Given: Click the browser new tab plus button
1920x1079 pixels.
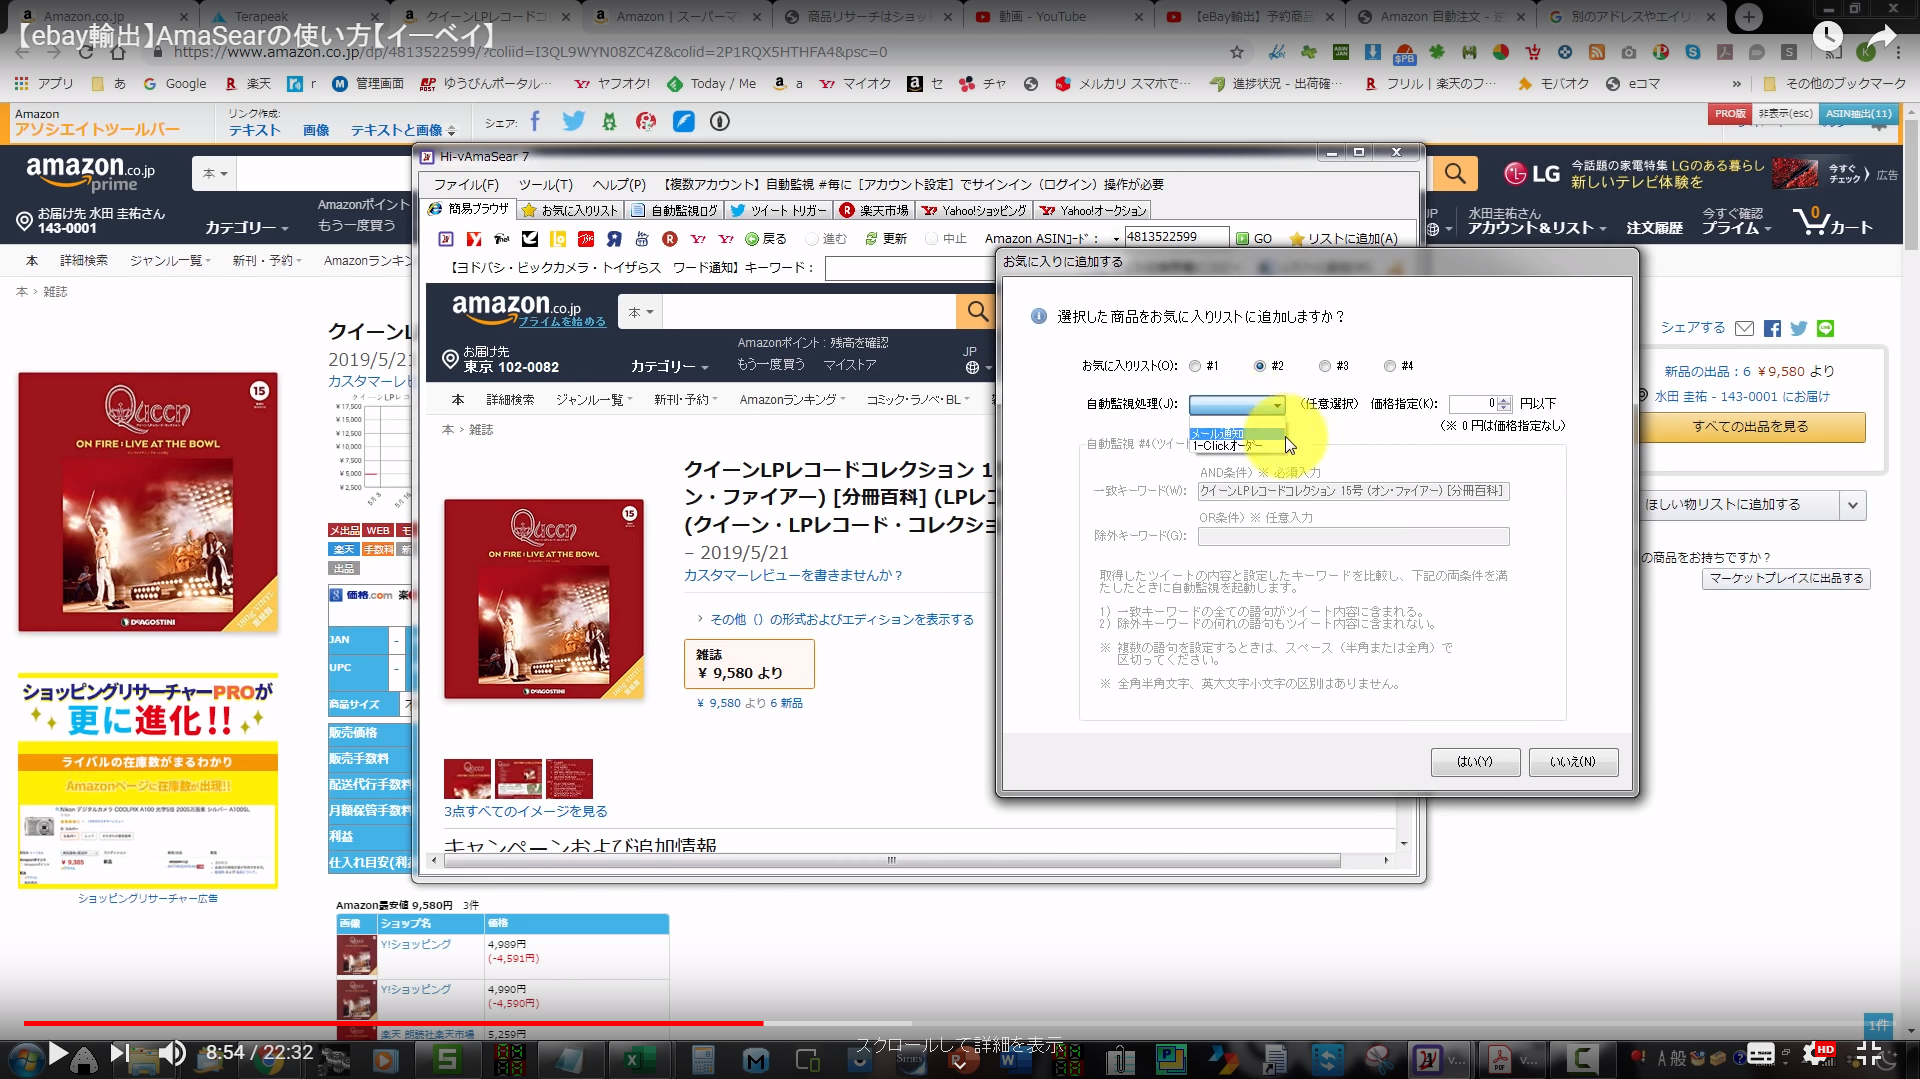Looking at the screenshot, I should click(x=1749, y=17).
